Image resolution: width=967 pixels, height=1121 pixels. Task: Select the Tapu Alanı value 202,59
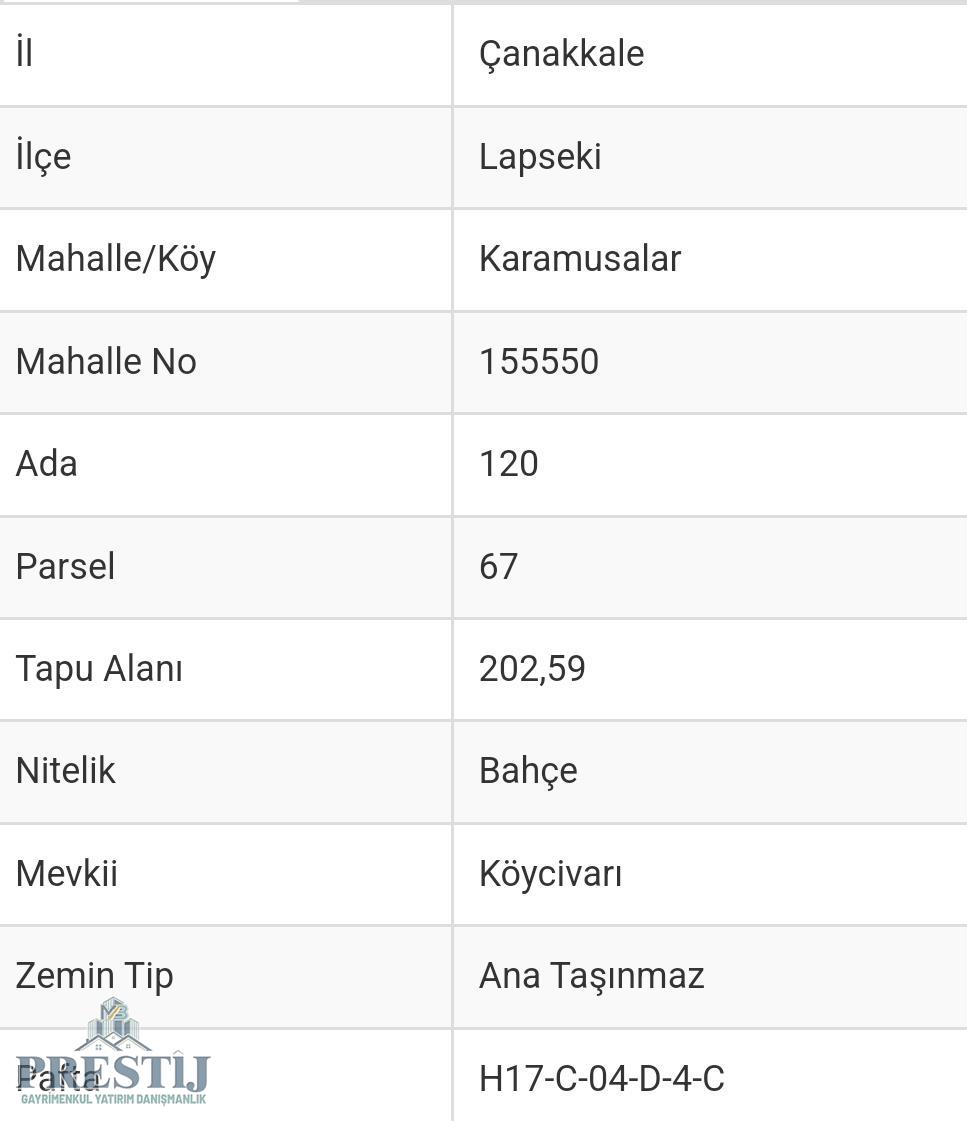click(x=532, y=669)
